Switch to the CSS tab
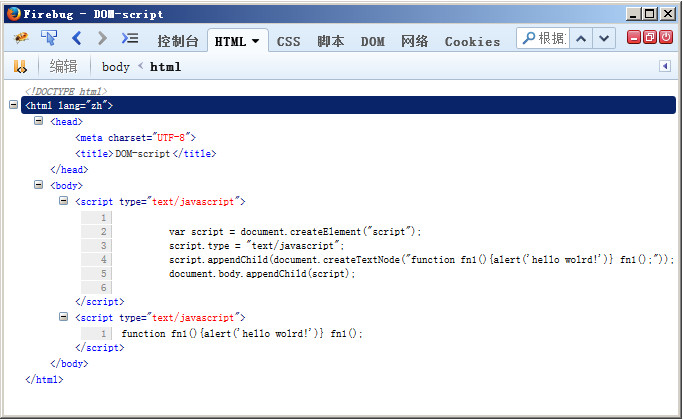Viewport: 683px width, 420px height. [x=288, y=41]
